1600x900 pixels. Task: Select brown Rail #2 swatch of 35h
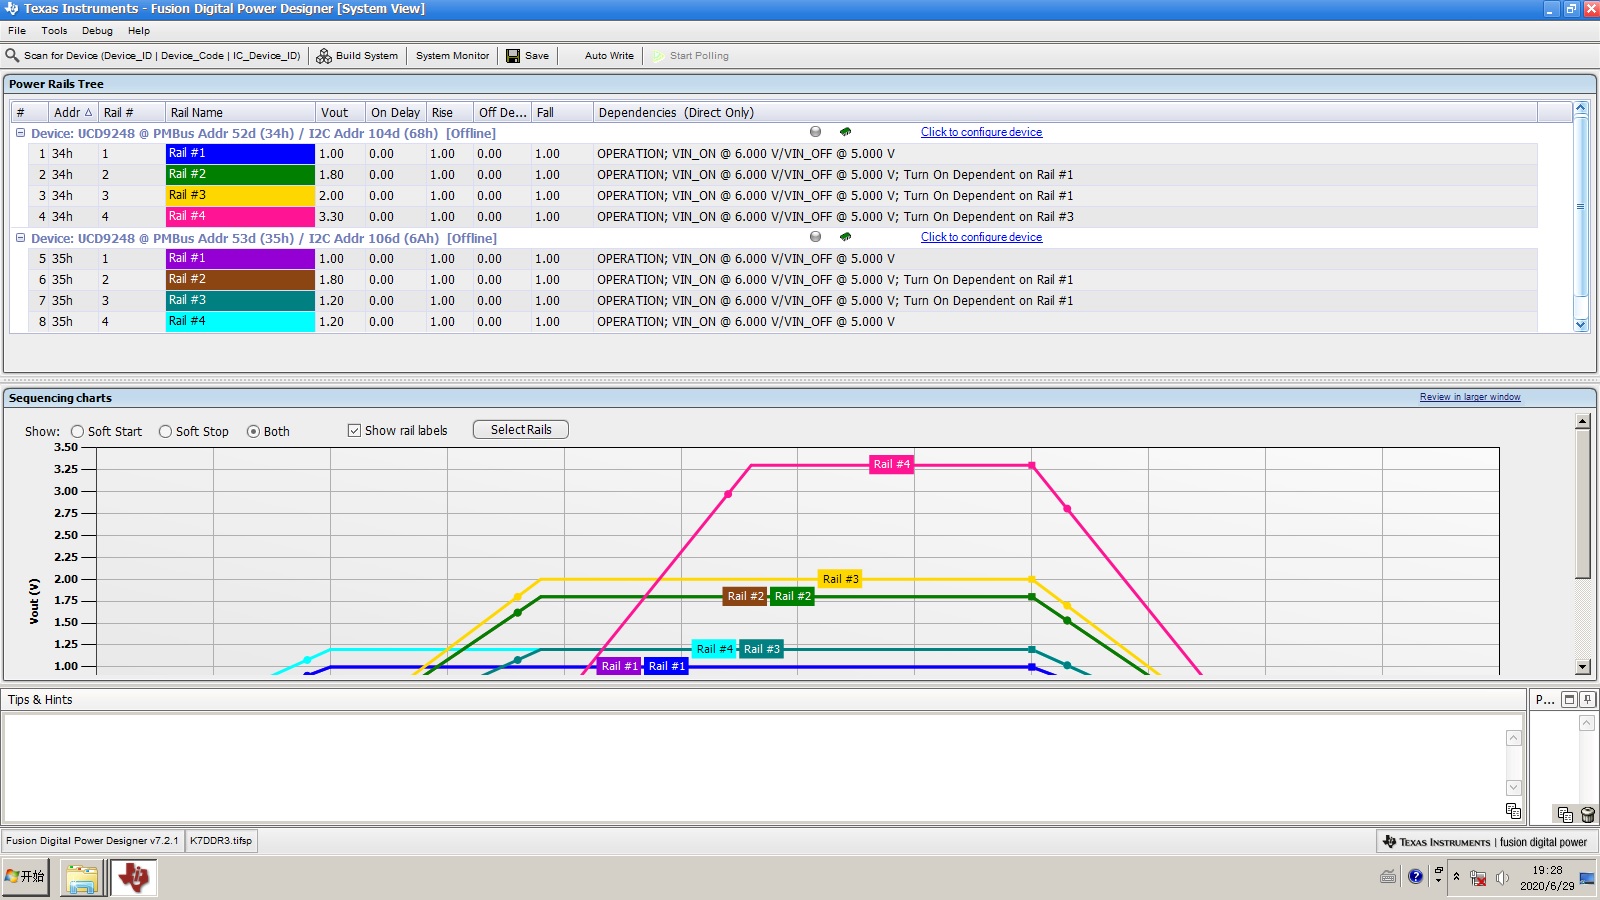[240, 280]
